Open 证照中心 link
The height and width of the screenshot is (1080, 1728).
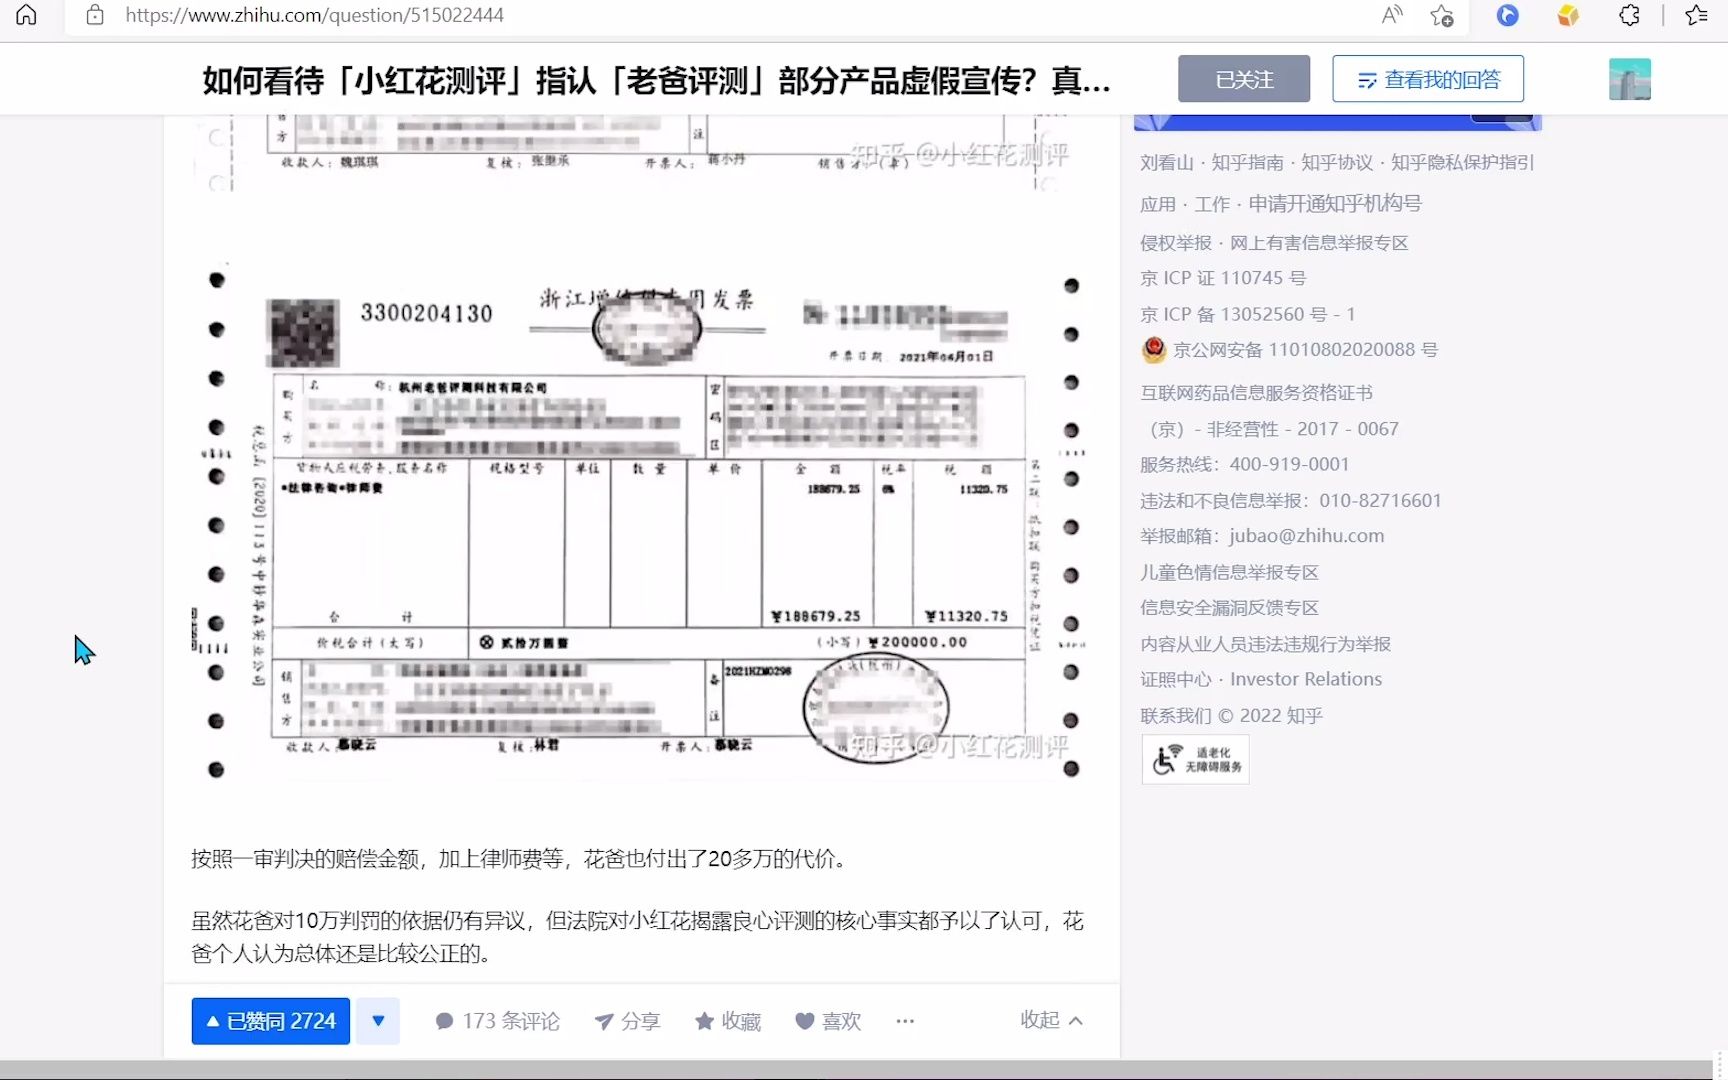pyautogui.click(x=1176, y=679)
